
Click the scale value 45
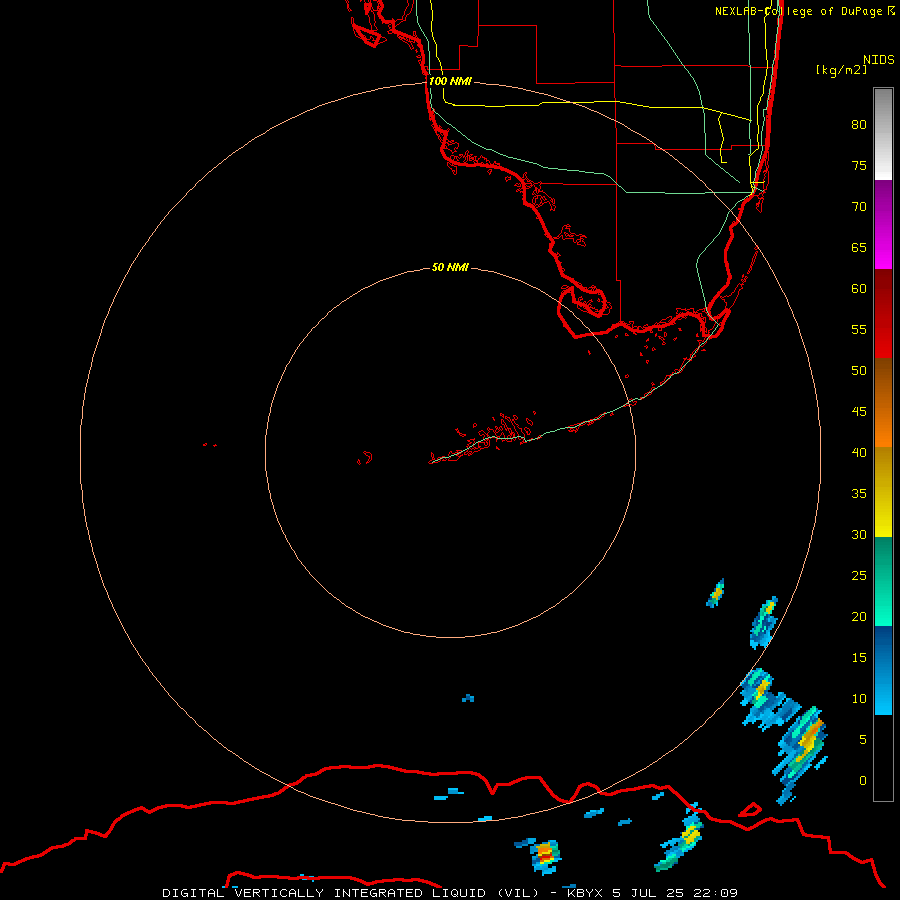[x=859, y=412]
